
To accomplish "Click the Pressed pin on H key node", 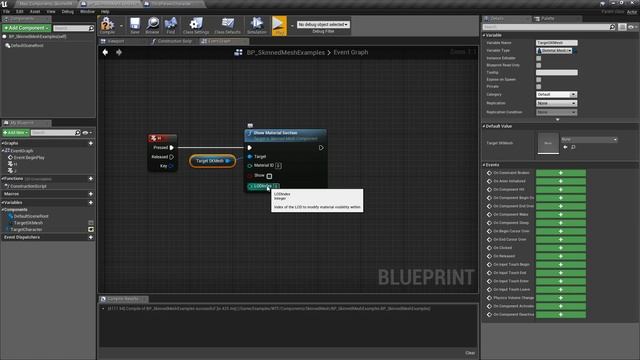I will pyautogui.click(x=172, y=147).
